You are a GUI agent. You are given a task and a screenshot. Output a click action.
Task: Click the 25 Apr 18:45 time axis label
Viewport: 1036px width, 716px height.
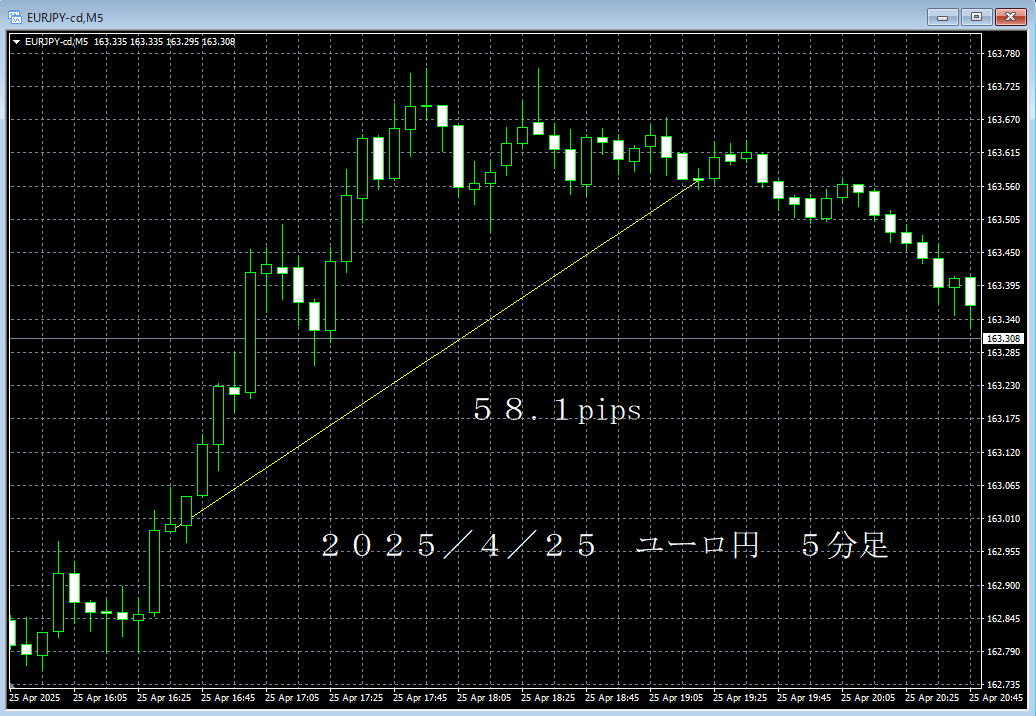[612, 698]
